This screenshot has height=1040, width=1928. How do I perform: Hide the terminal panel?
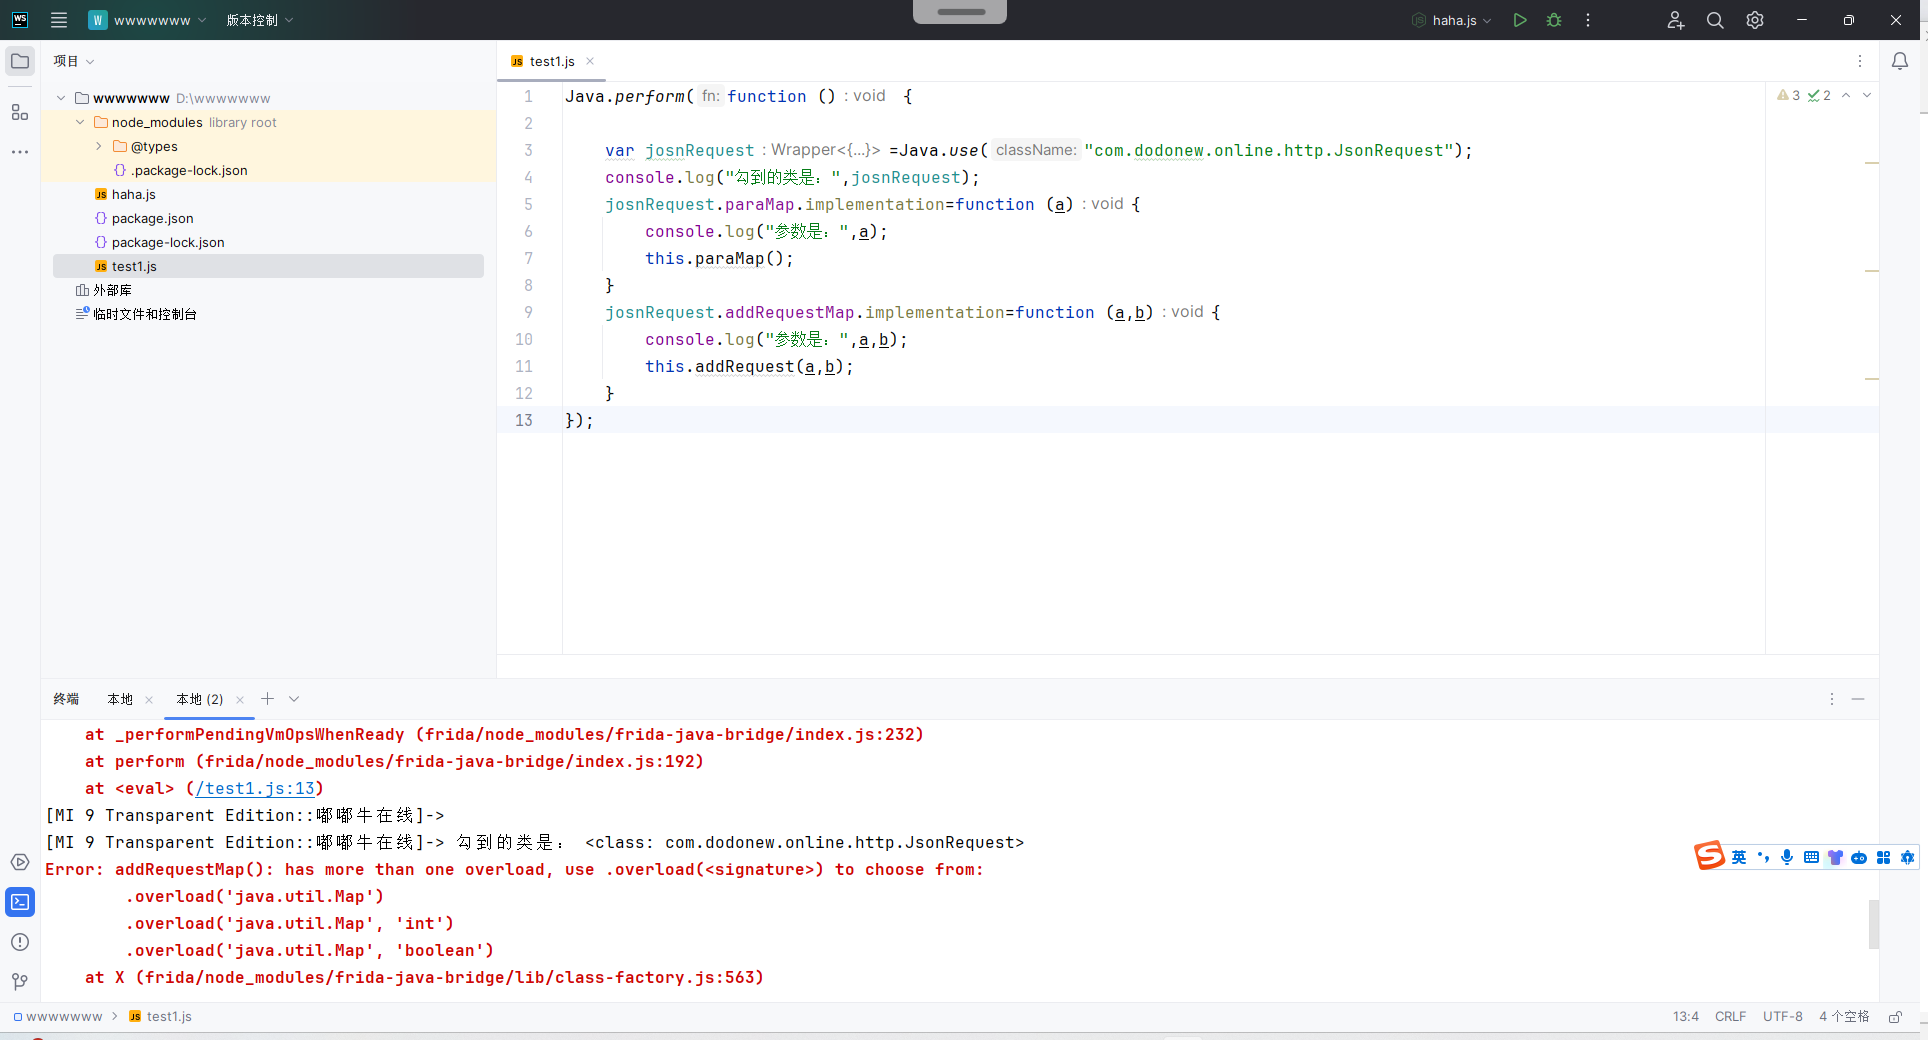1858,699
